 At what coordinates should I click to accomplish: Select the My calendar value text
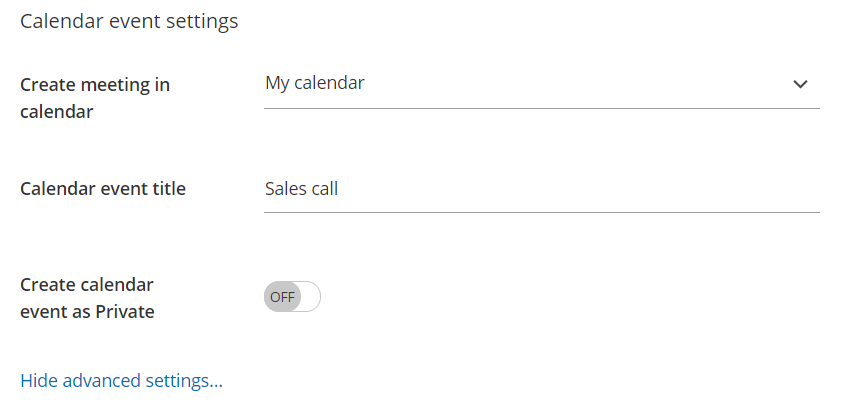(315, 83)
